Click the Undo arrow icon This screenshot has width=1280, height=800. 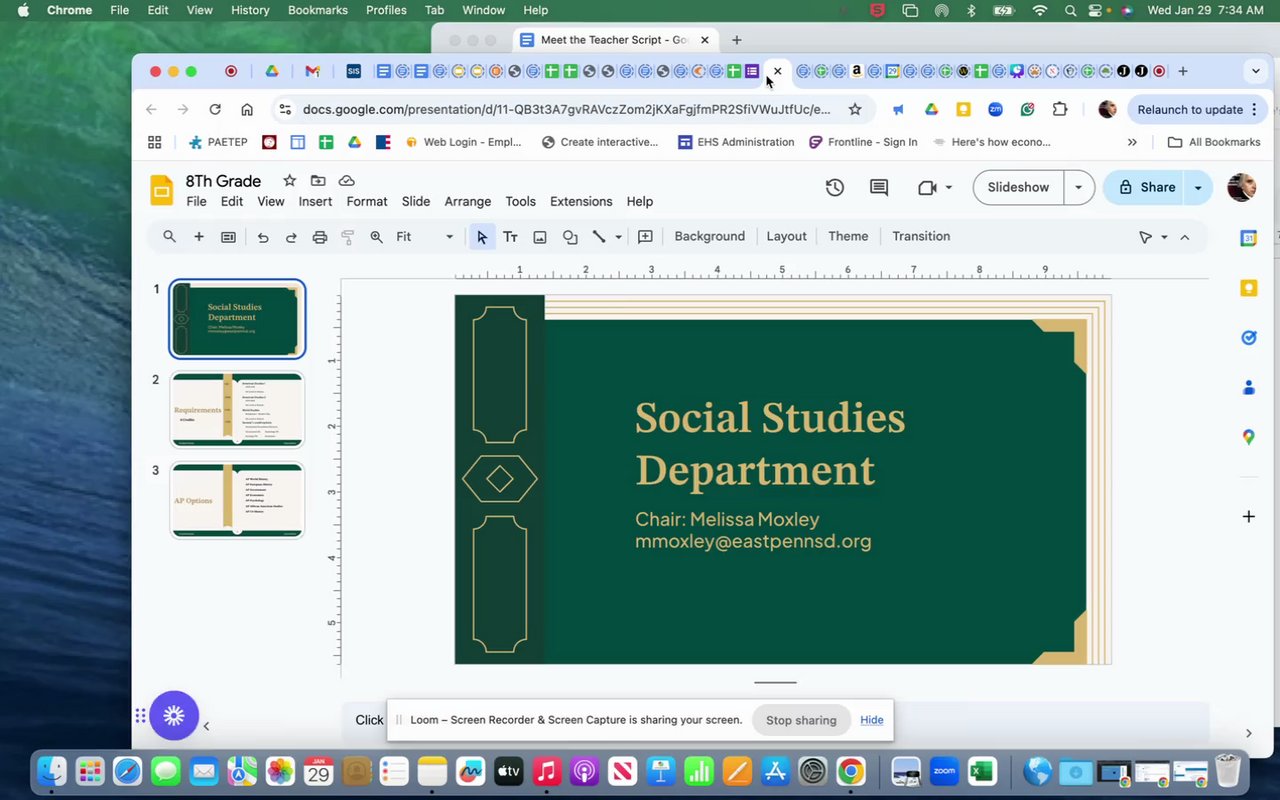263,237
